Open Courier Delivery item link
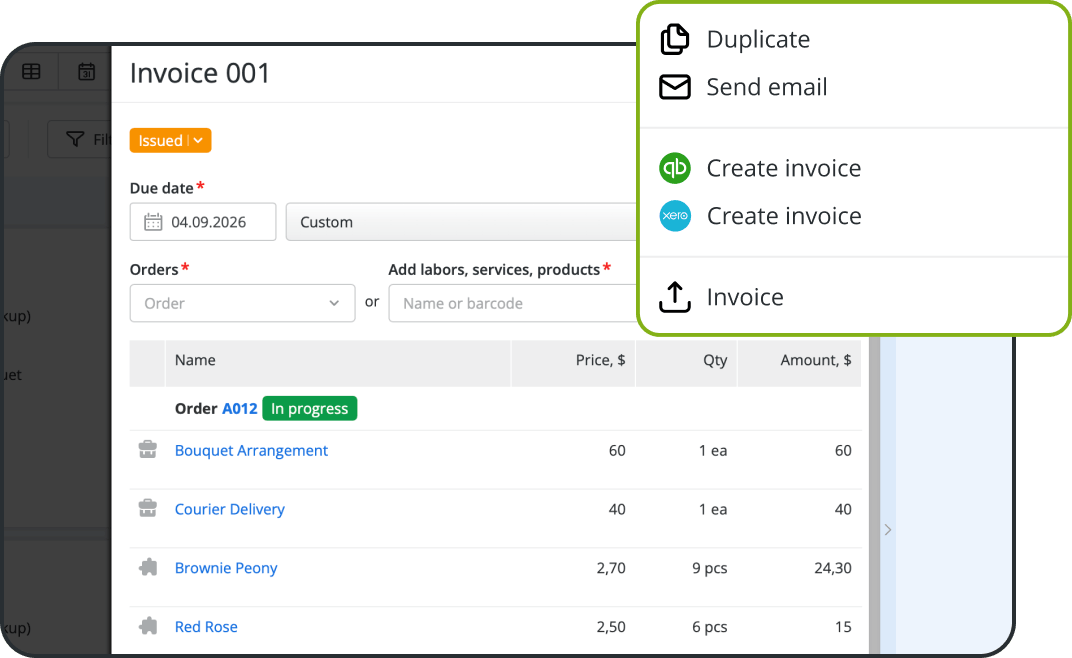Image resolution: width=1072 pixels, height=658 pixels. pyautogui.click(x=230, y=509)
